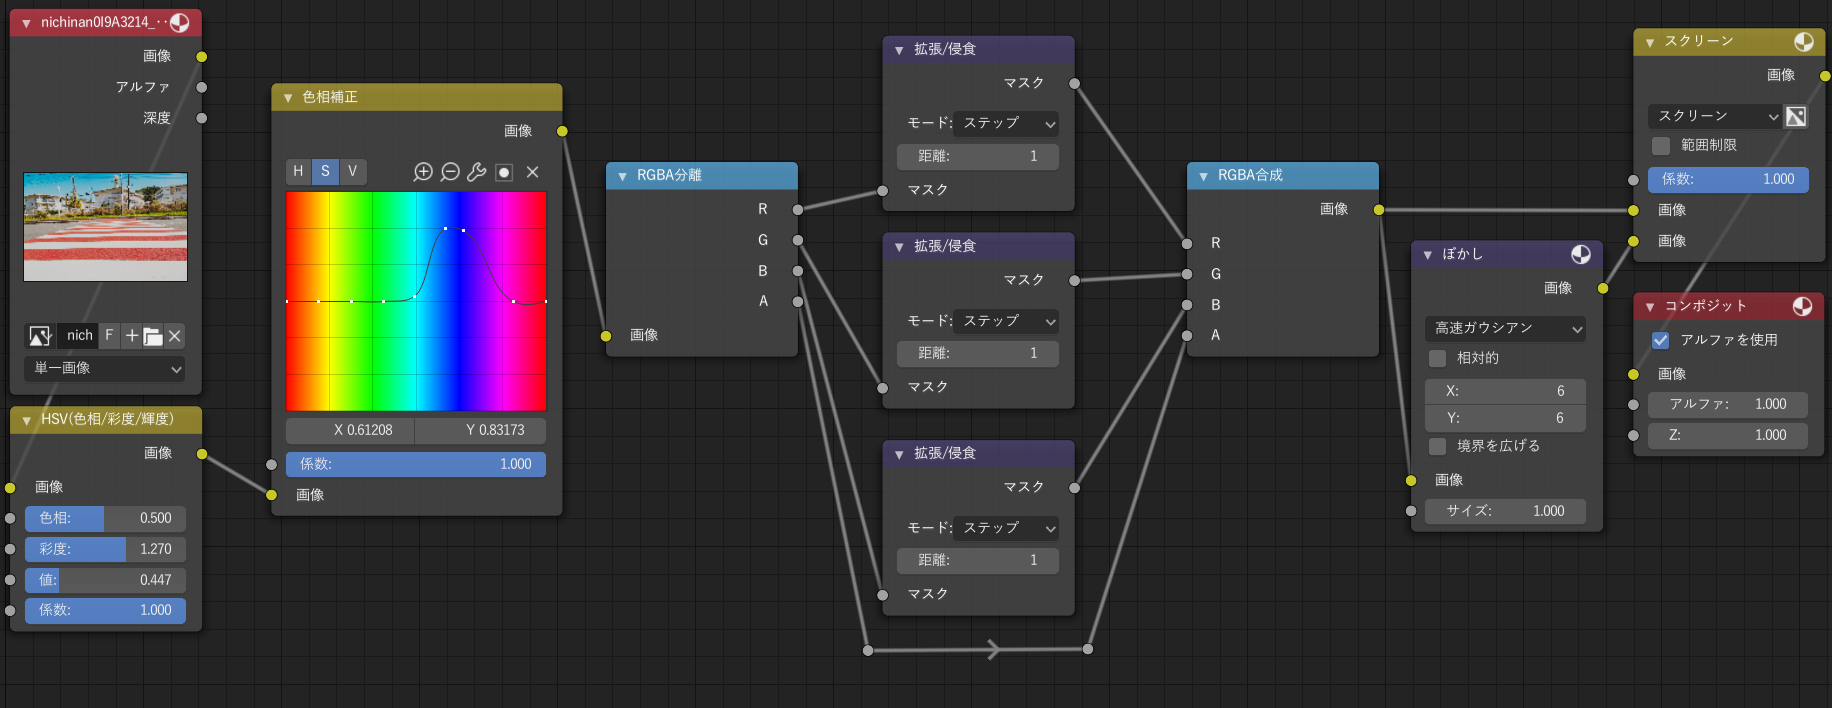Click the 値 0.447 slider in HSV node
The image size is (1832, 708).
[x=106, y=580]
